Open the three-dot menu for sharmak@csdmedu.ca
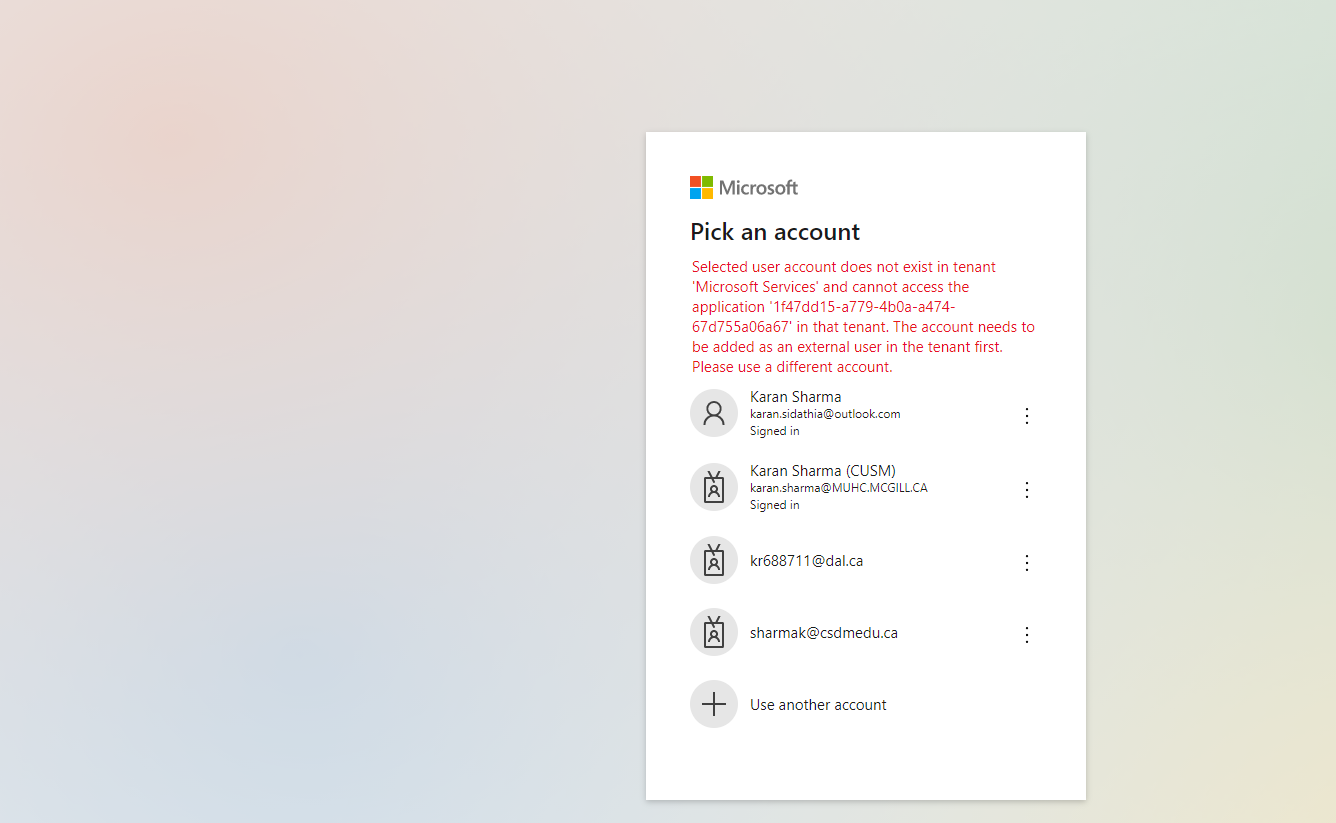 (1026, 634)
